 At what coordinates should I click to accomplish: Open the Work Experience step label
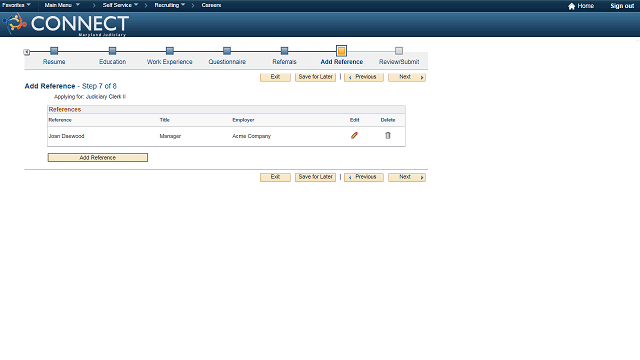point(169,62)
